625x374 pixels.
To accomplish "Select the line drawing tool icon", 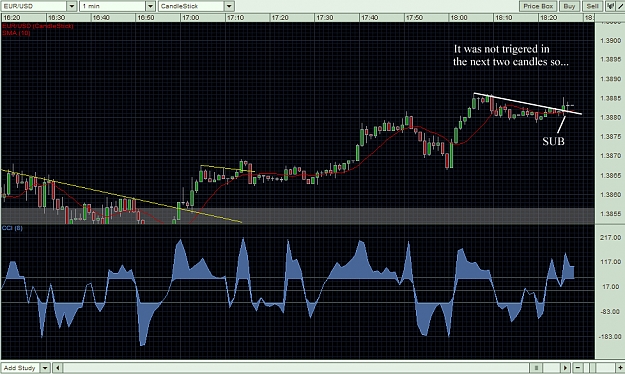I will coord(620,6).
